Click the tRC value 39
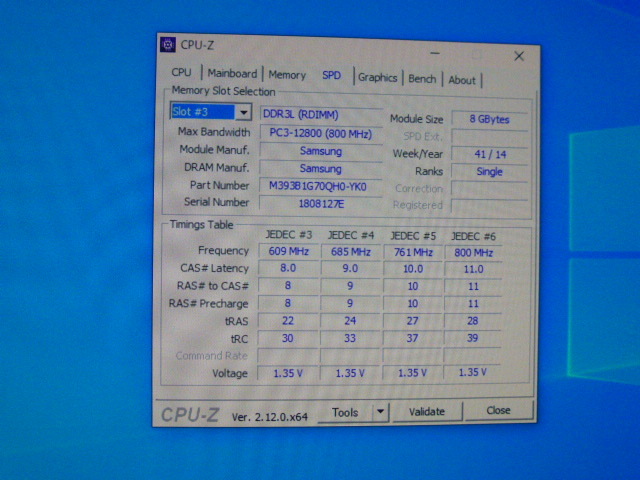Screen dimensions: 640x480 473,338
